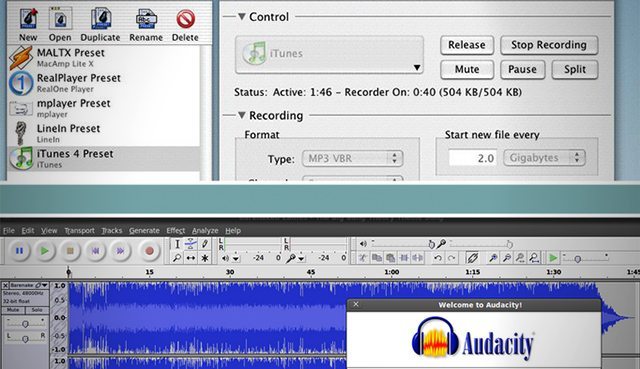This screenshot has width=640, height=369.
Task: Collapse the Control section triangle
Action: [242, 17]
